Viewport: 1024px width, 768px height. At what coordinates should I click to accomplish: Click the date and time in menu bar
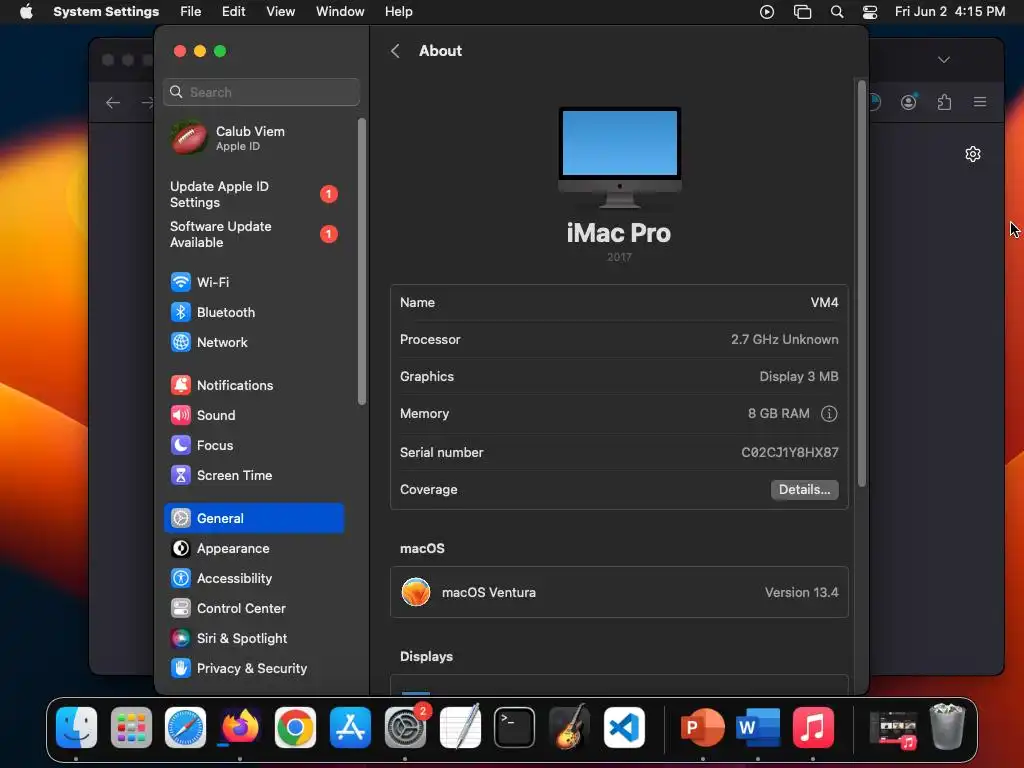(x=950, y=12)
